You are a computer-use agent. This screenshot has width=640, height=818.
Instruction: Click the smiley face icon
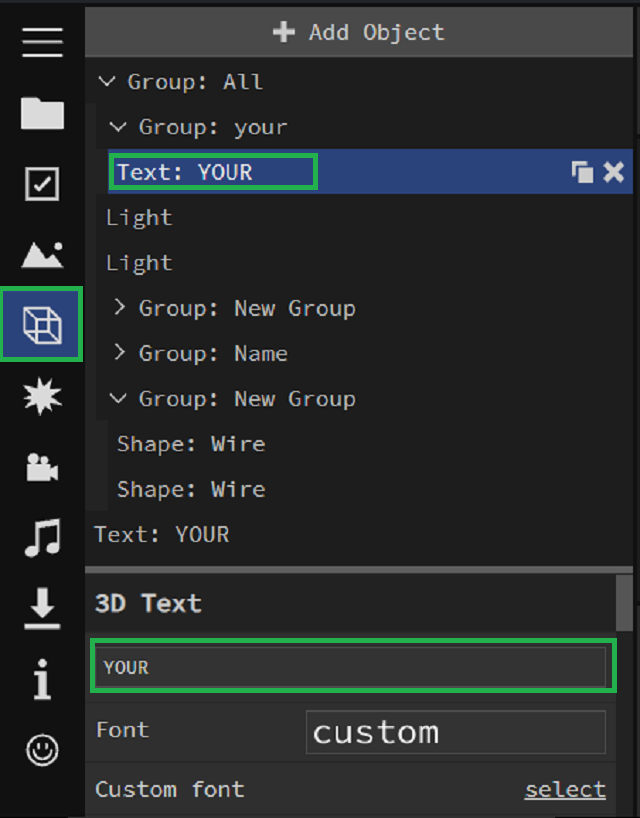[42, 750]
